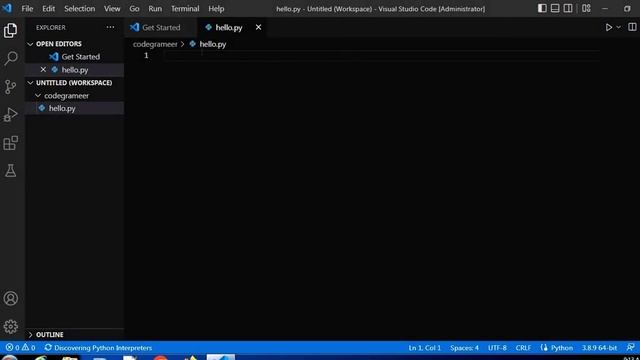Open the Terminal menu
Screen dimensions: 640x360
(185, 9)
